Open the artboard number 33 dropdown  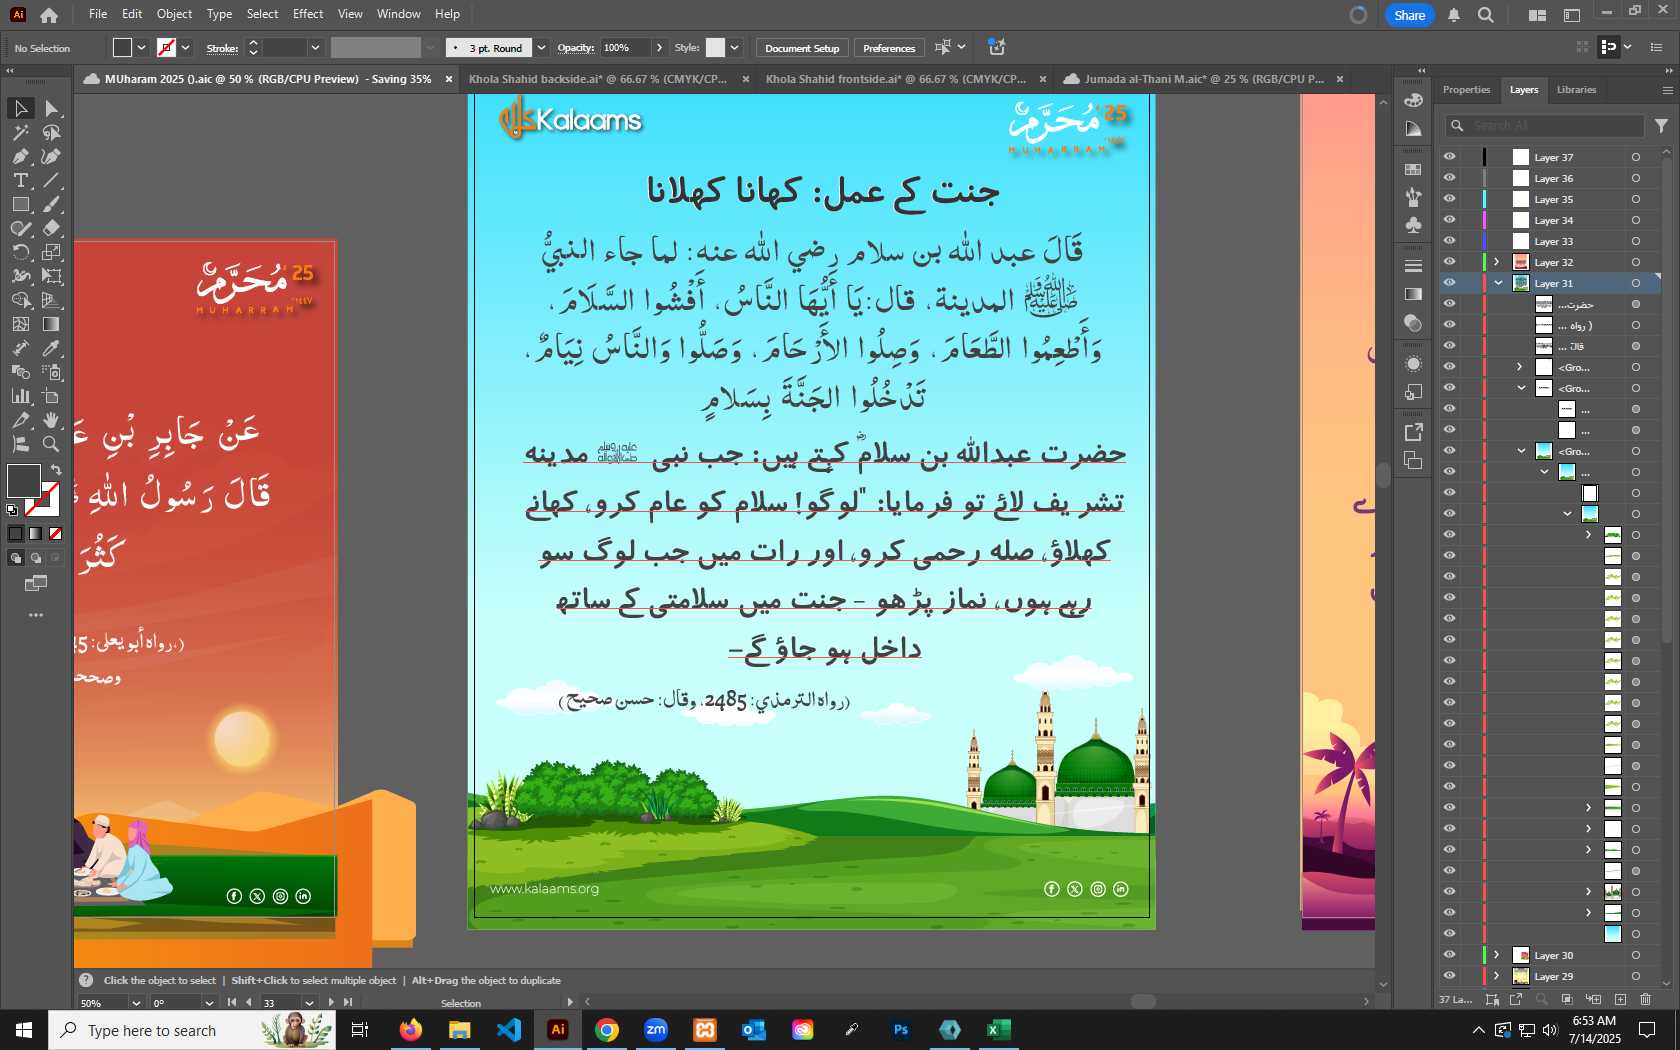[x=309, y=1003]
